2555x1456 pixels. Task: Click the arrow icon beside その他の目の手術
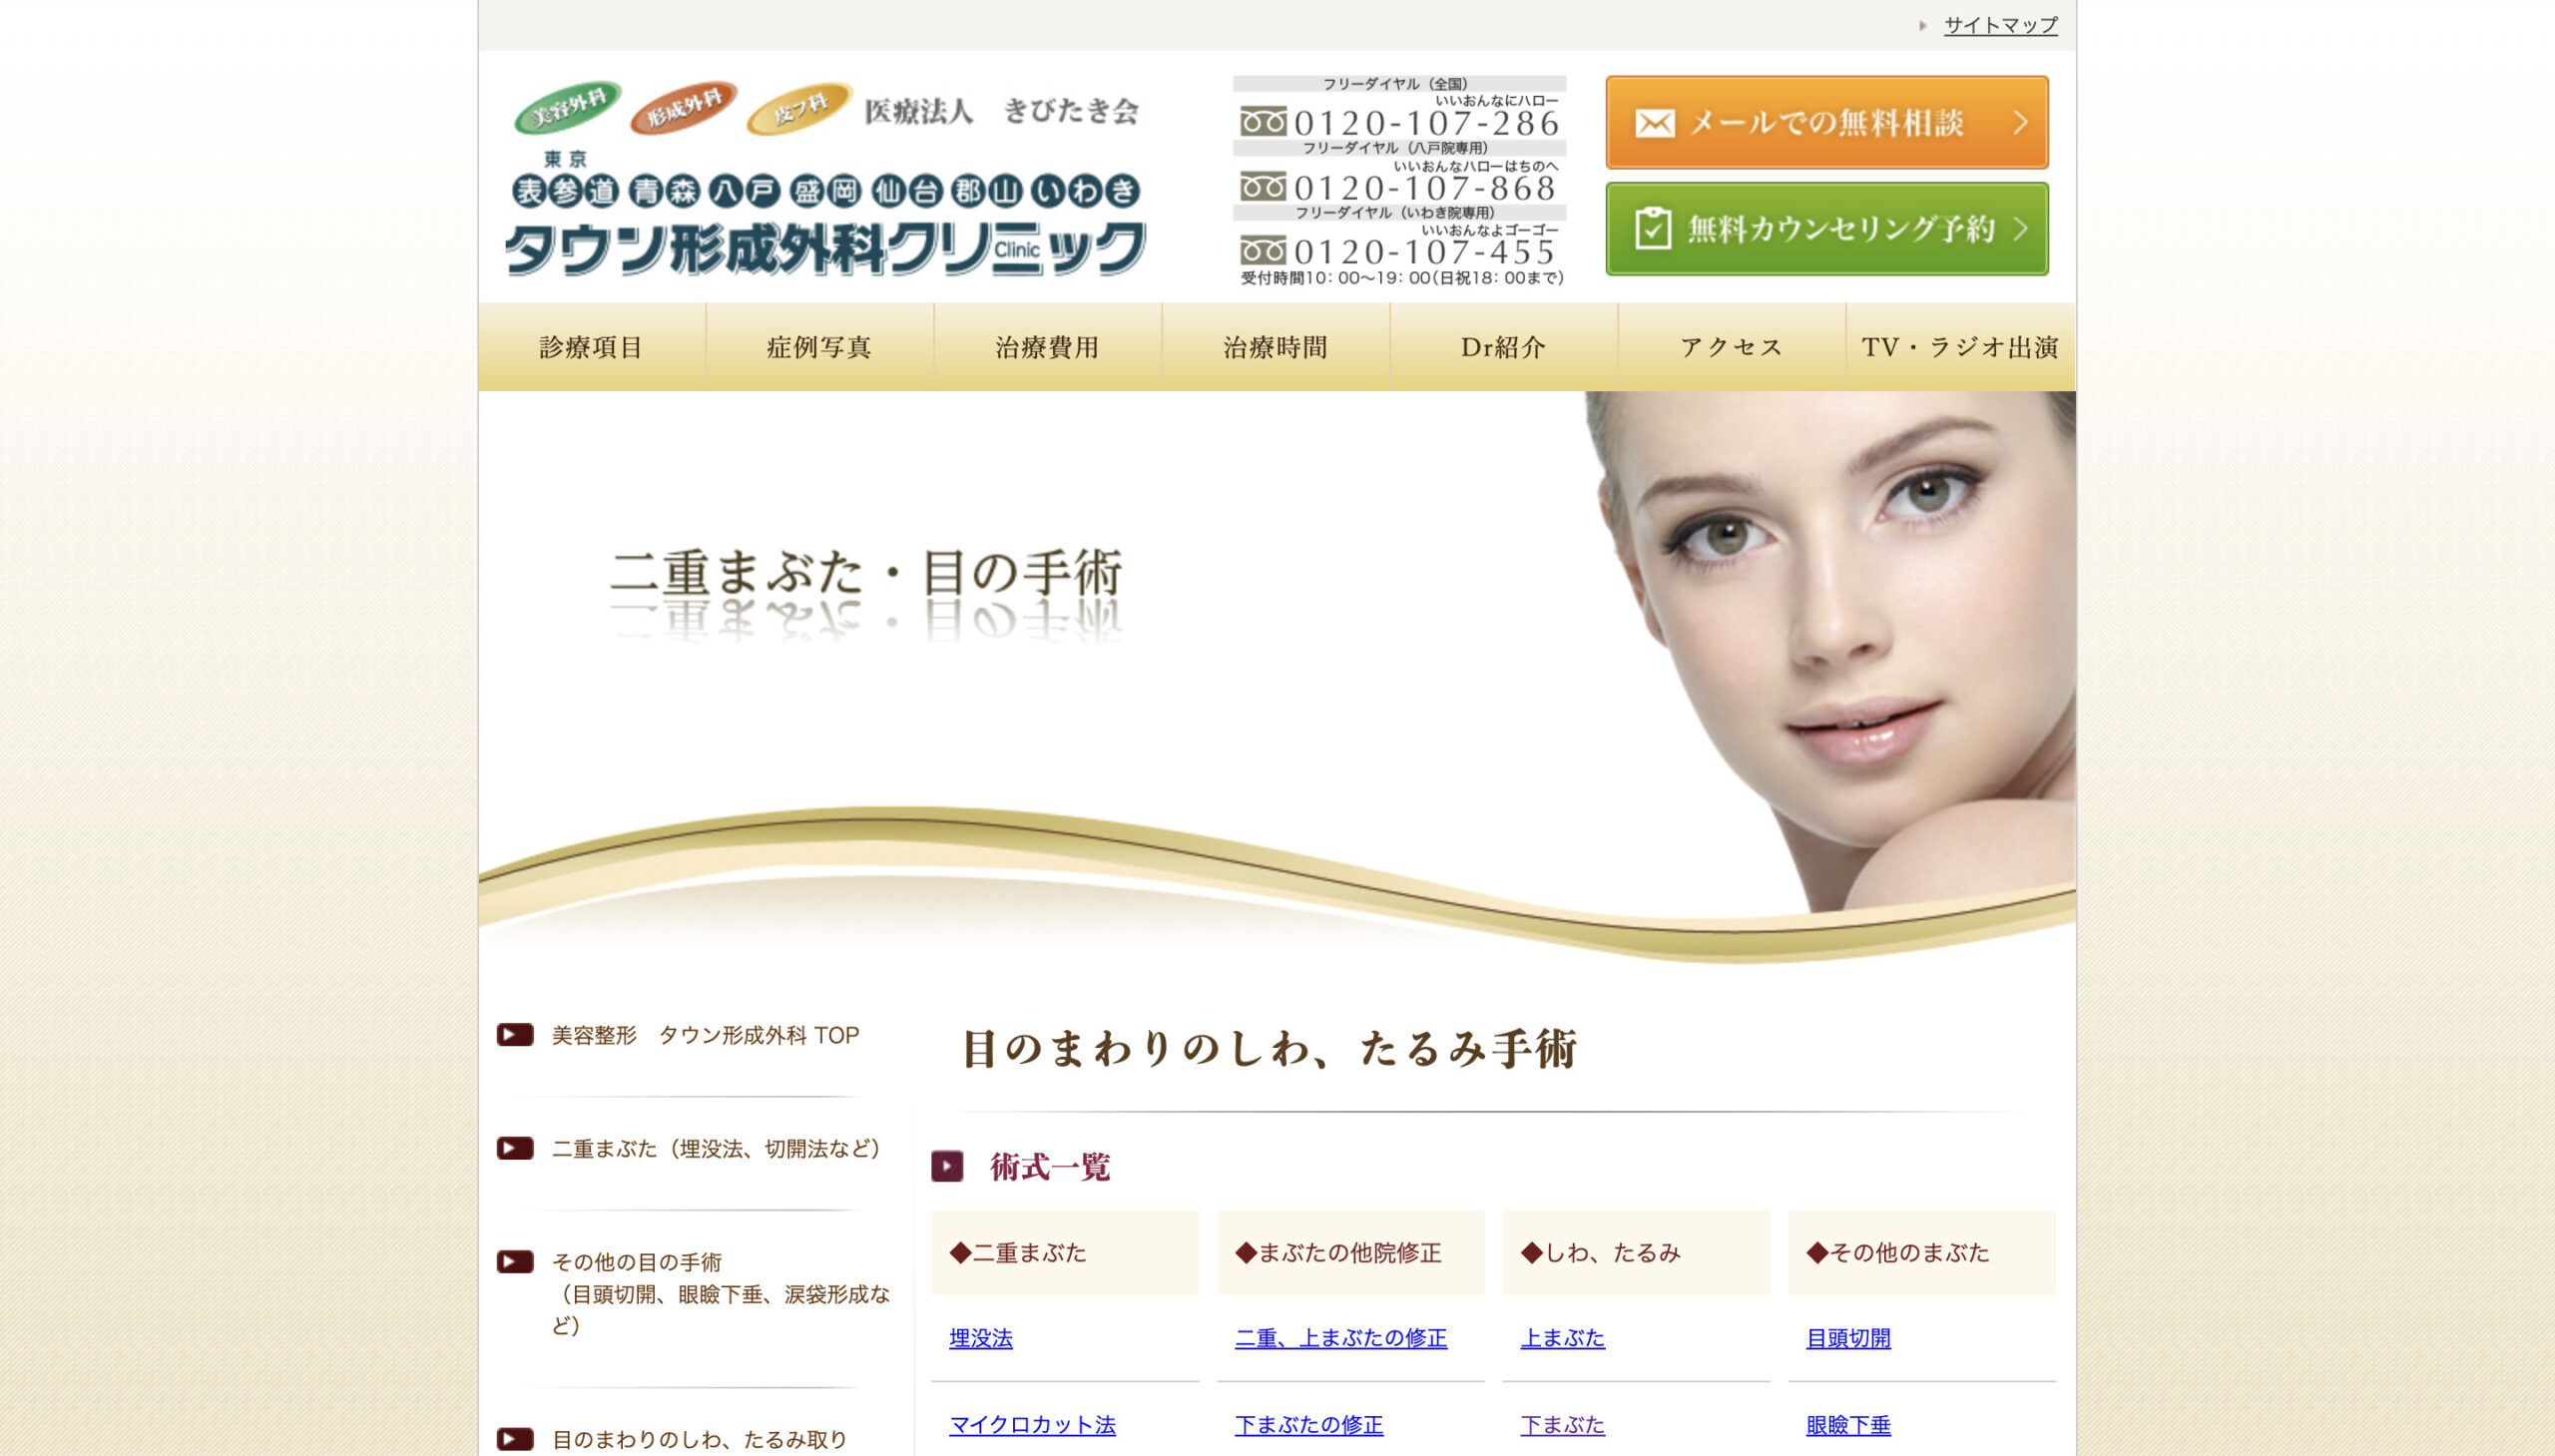click(515, 1261)
